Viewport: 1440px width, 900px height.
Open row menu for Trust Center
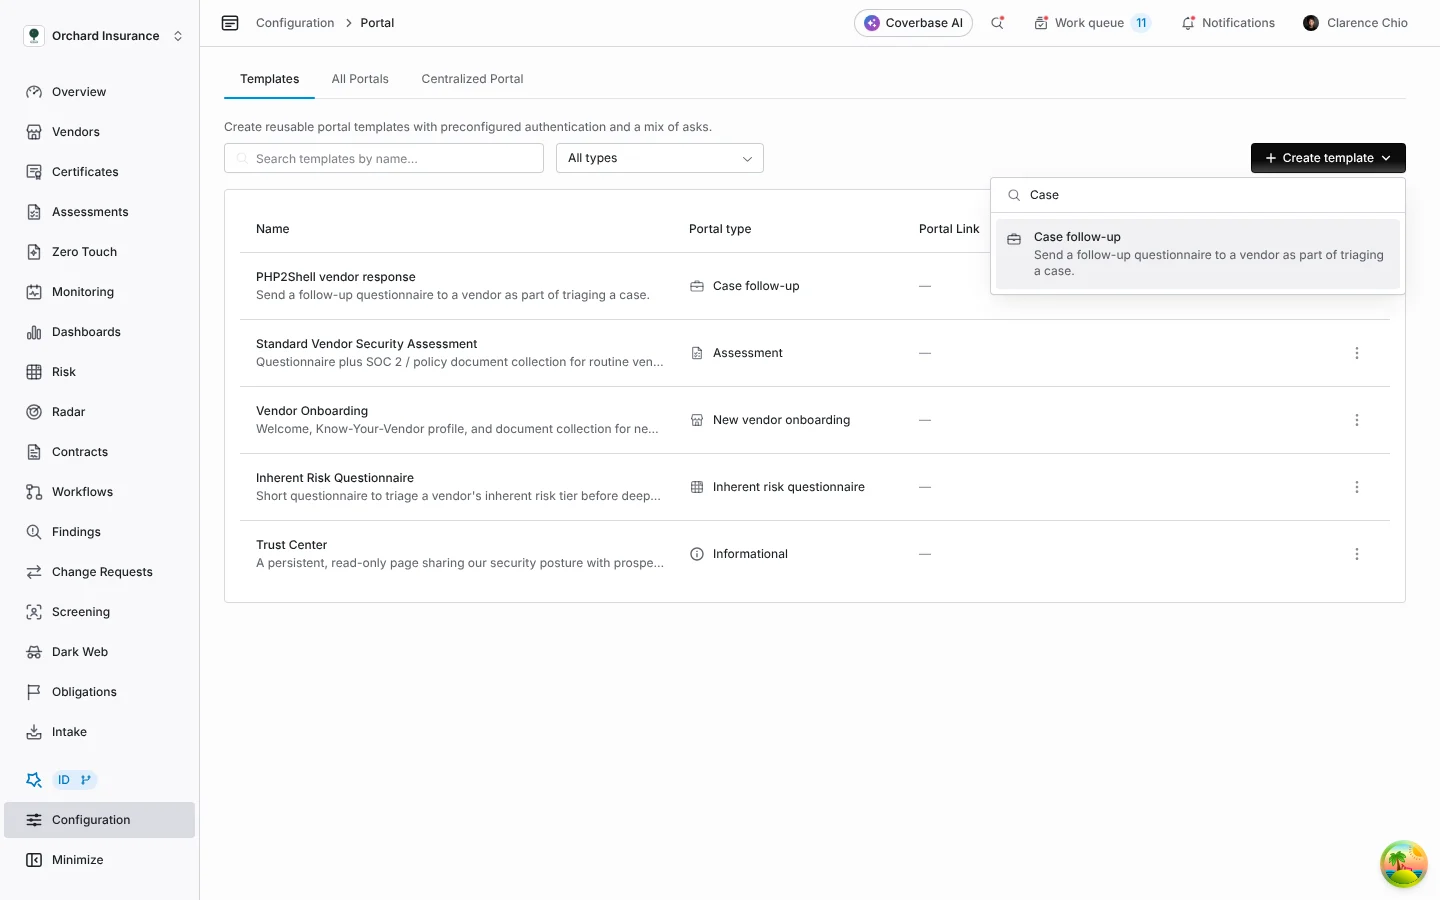click(x=1357, y=554)
